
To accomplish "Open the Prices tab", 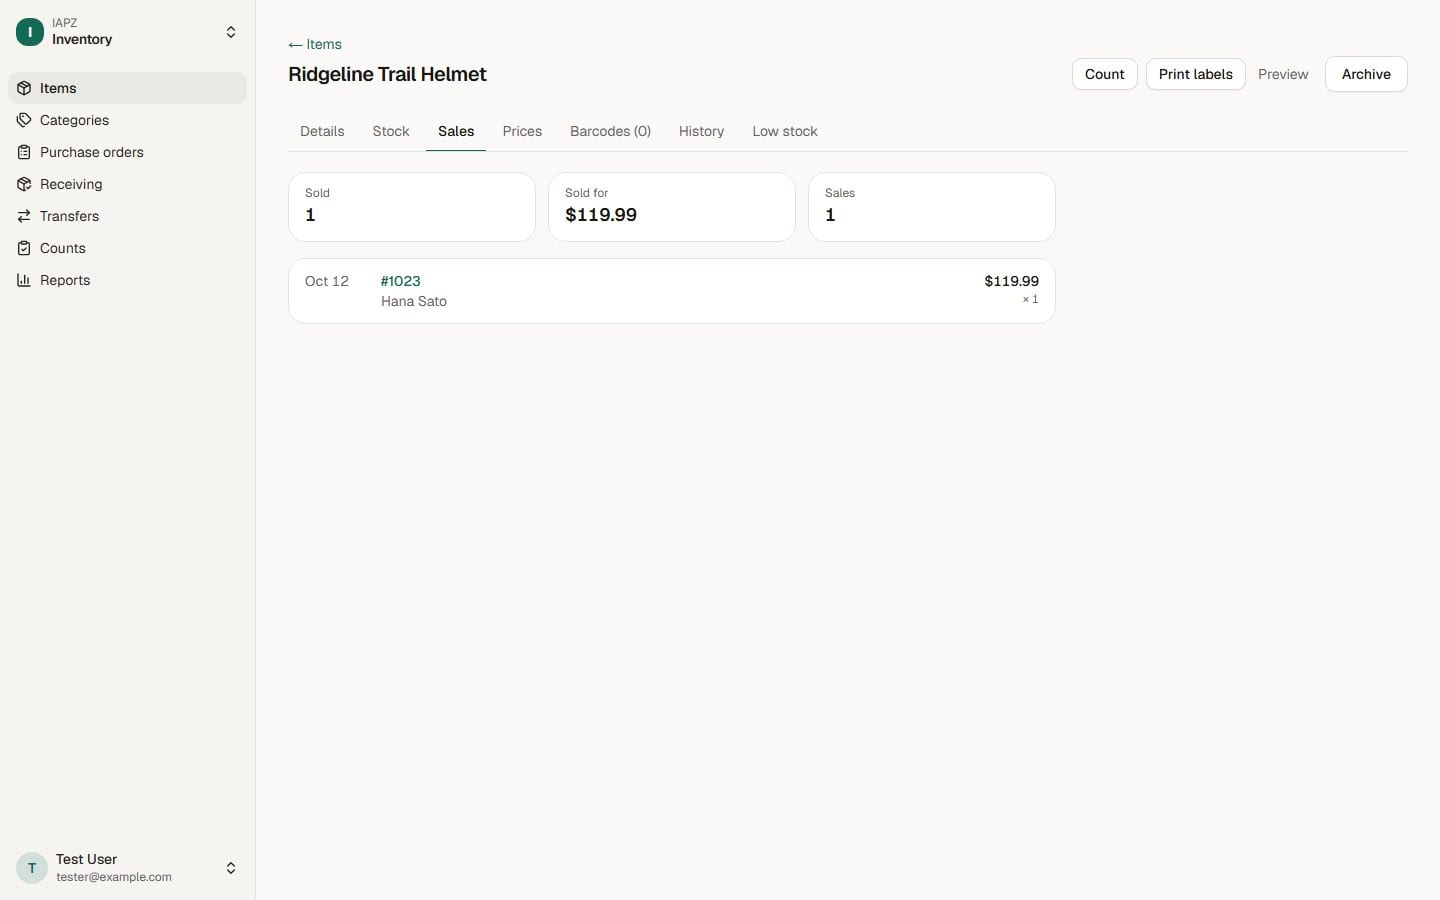I will tap(522, 131).
